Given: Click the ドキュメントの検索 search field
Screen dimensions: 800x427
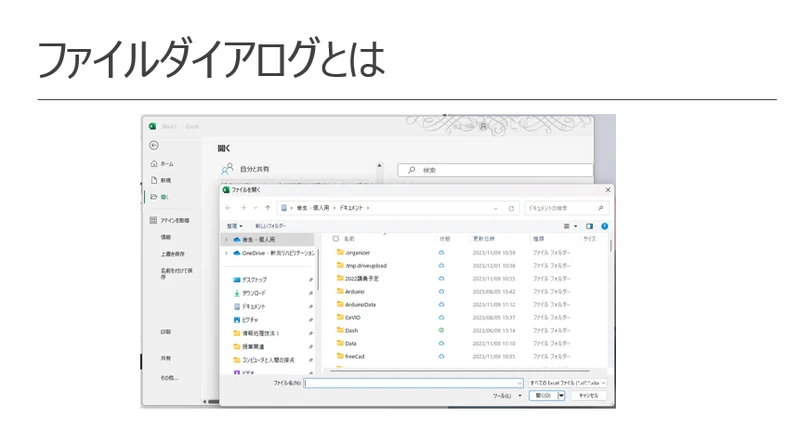Looking at the screenshot, I should coord(565,208).
